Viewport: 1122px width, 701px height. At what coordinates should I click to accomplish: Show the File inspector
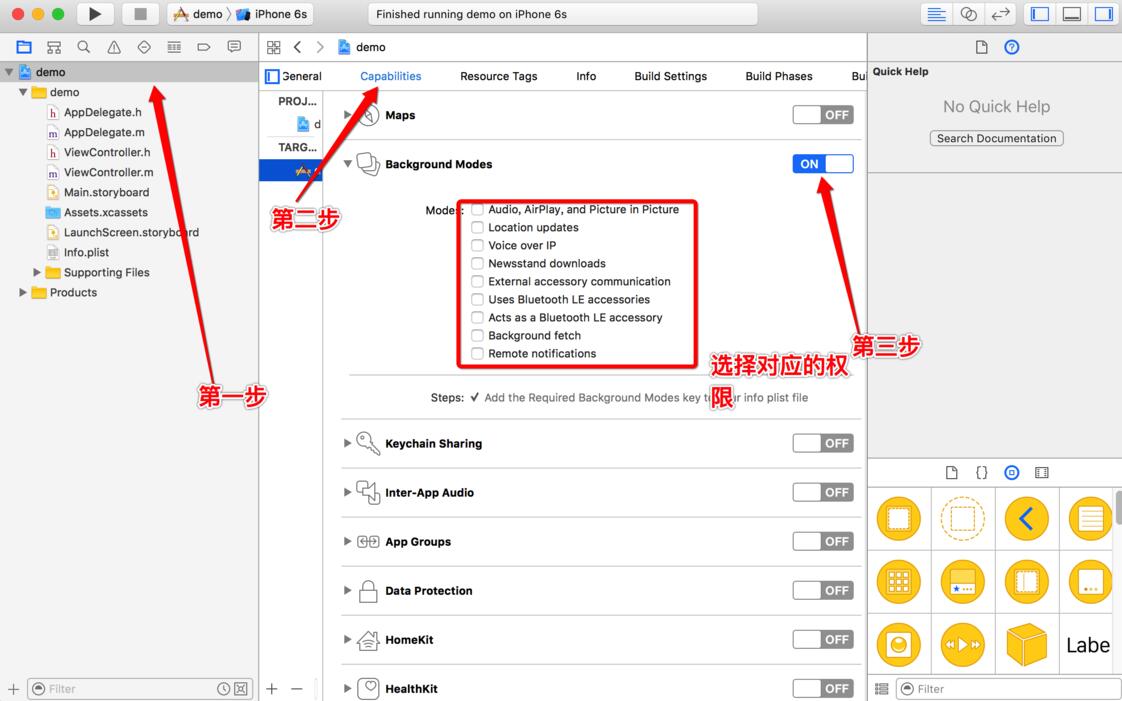click(x=982, y=47)
